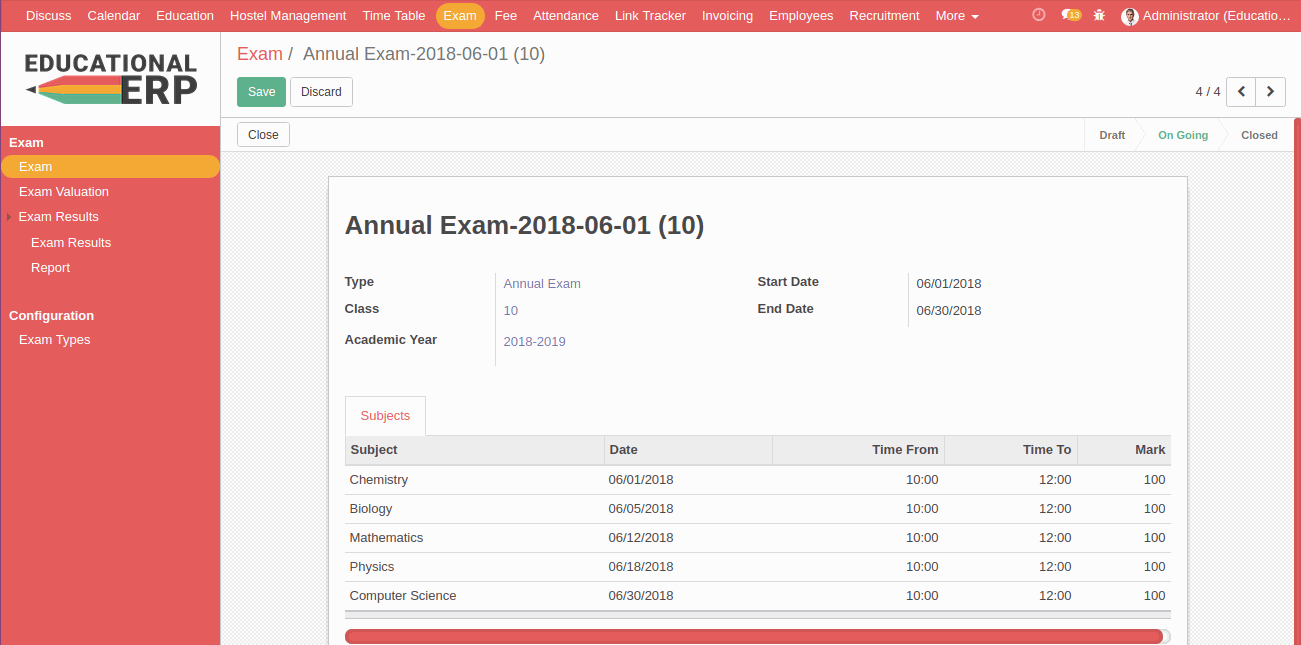Discard changes to the exam
The width and height of the screenshot is (1301, 645).
(321, 92)
